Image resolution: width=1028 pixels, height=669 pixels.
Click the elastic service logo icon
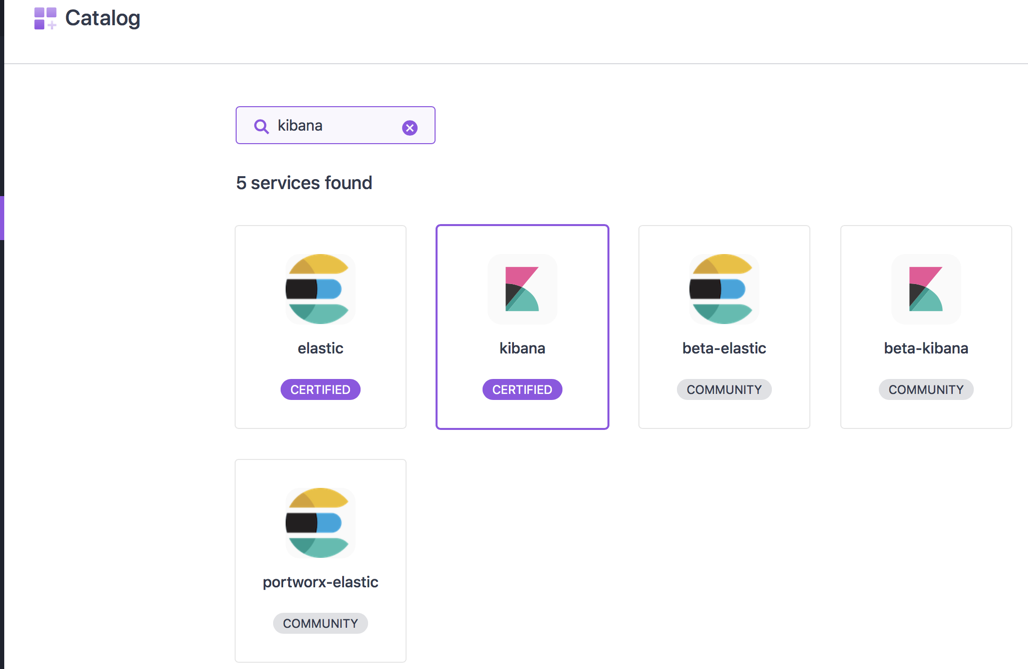(x=320, y=289)
